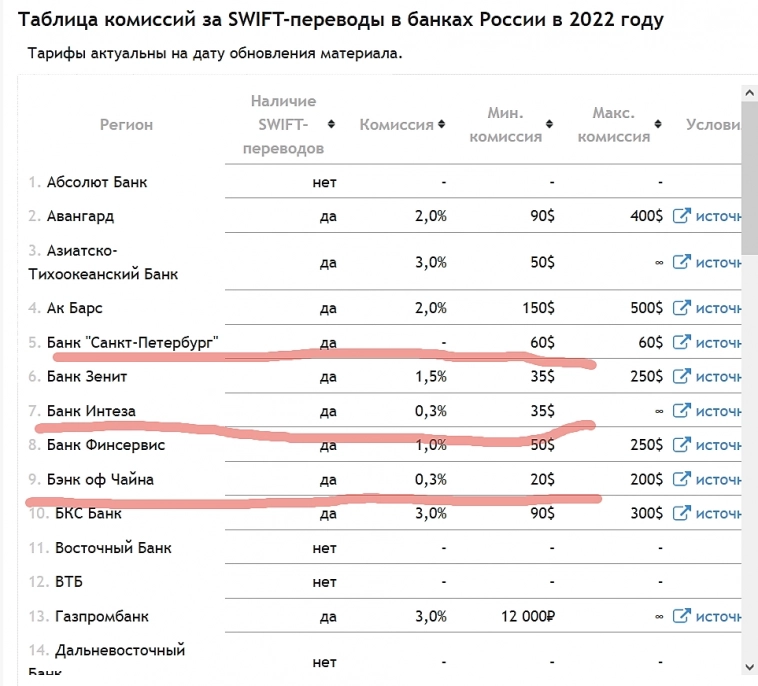Image resolution: width=758 pixels, height=686 pixels.
Task: Select Банк "Санкт-Петербург" name
Action: click(132, 343)
